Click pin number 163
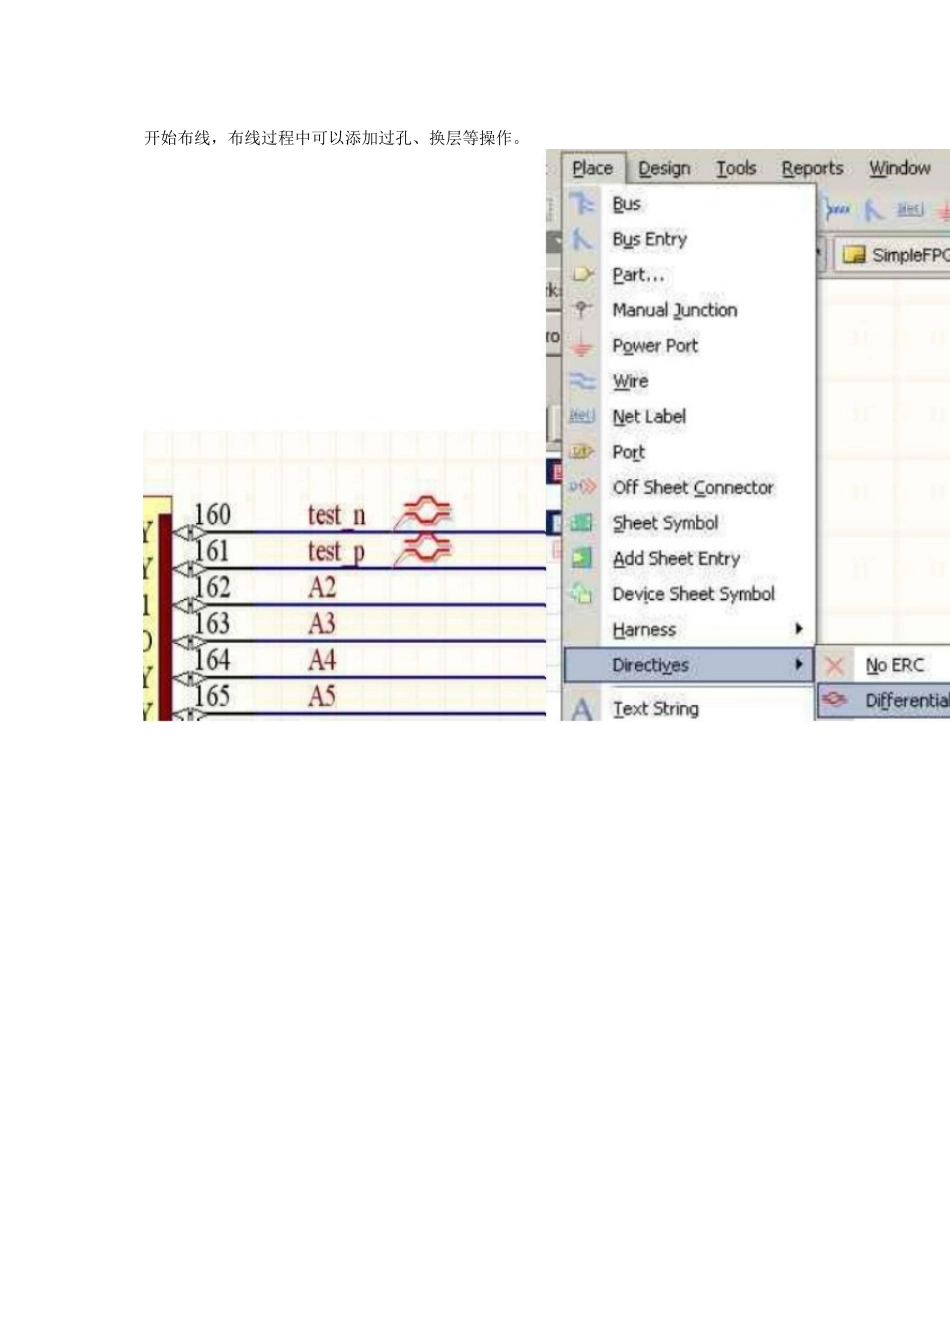The height and width of the screenshot is (1344, 950). pos(212,624)
